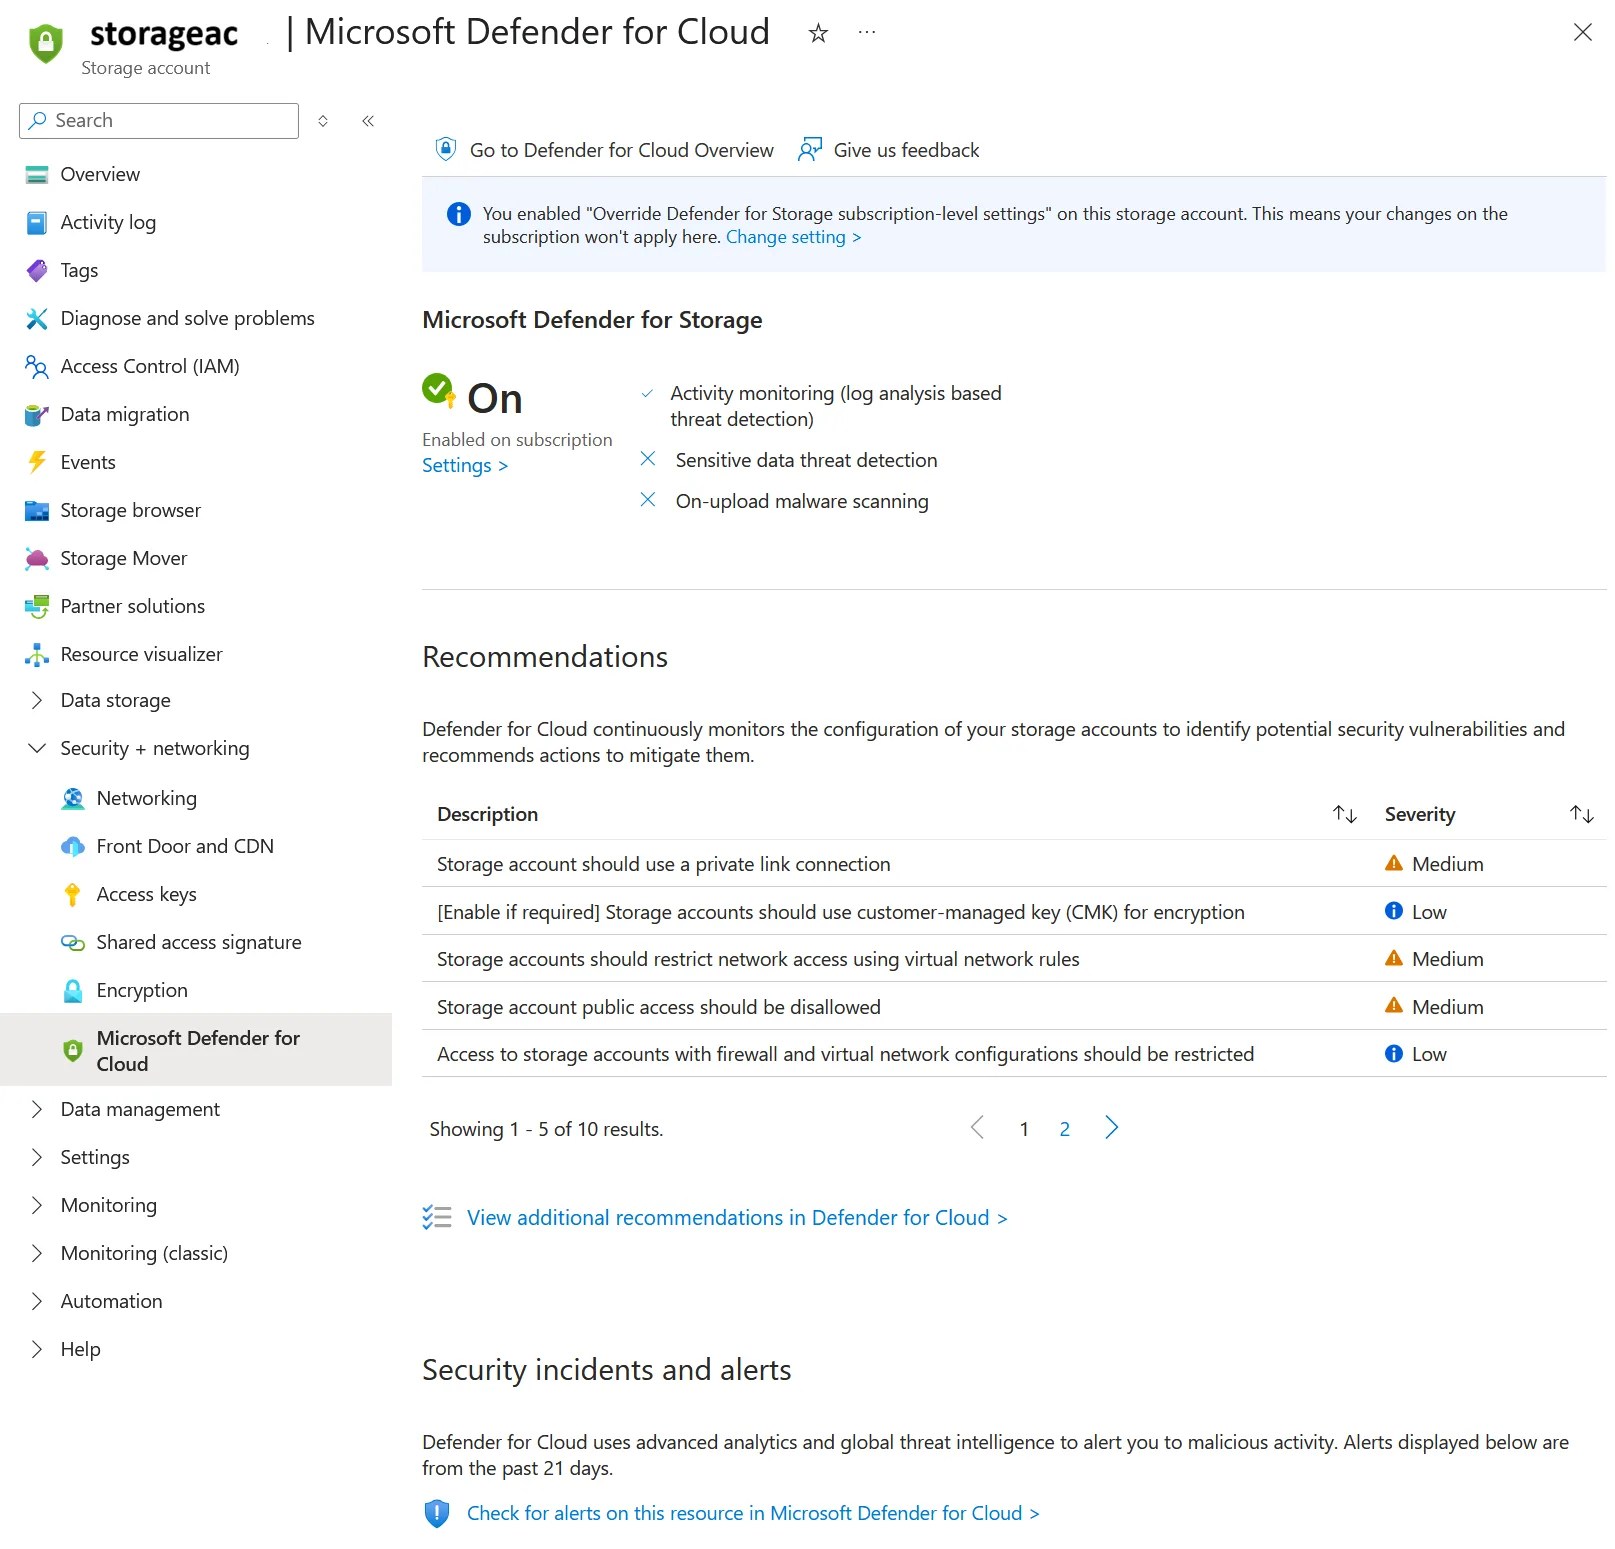
Task: Click the Partner solutions icon
Action: (x=37, y=607)
